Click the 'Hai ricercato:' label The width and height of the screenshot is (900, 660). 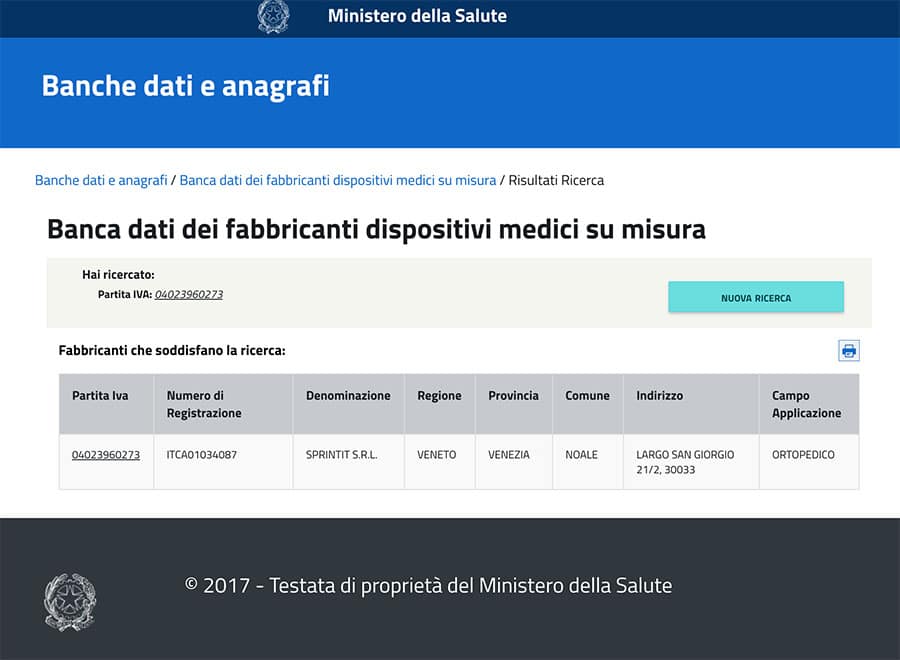tap(118, 274)
